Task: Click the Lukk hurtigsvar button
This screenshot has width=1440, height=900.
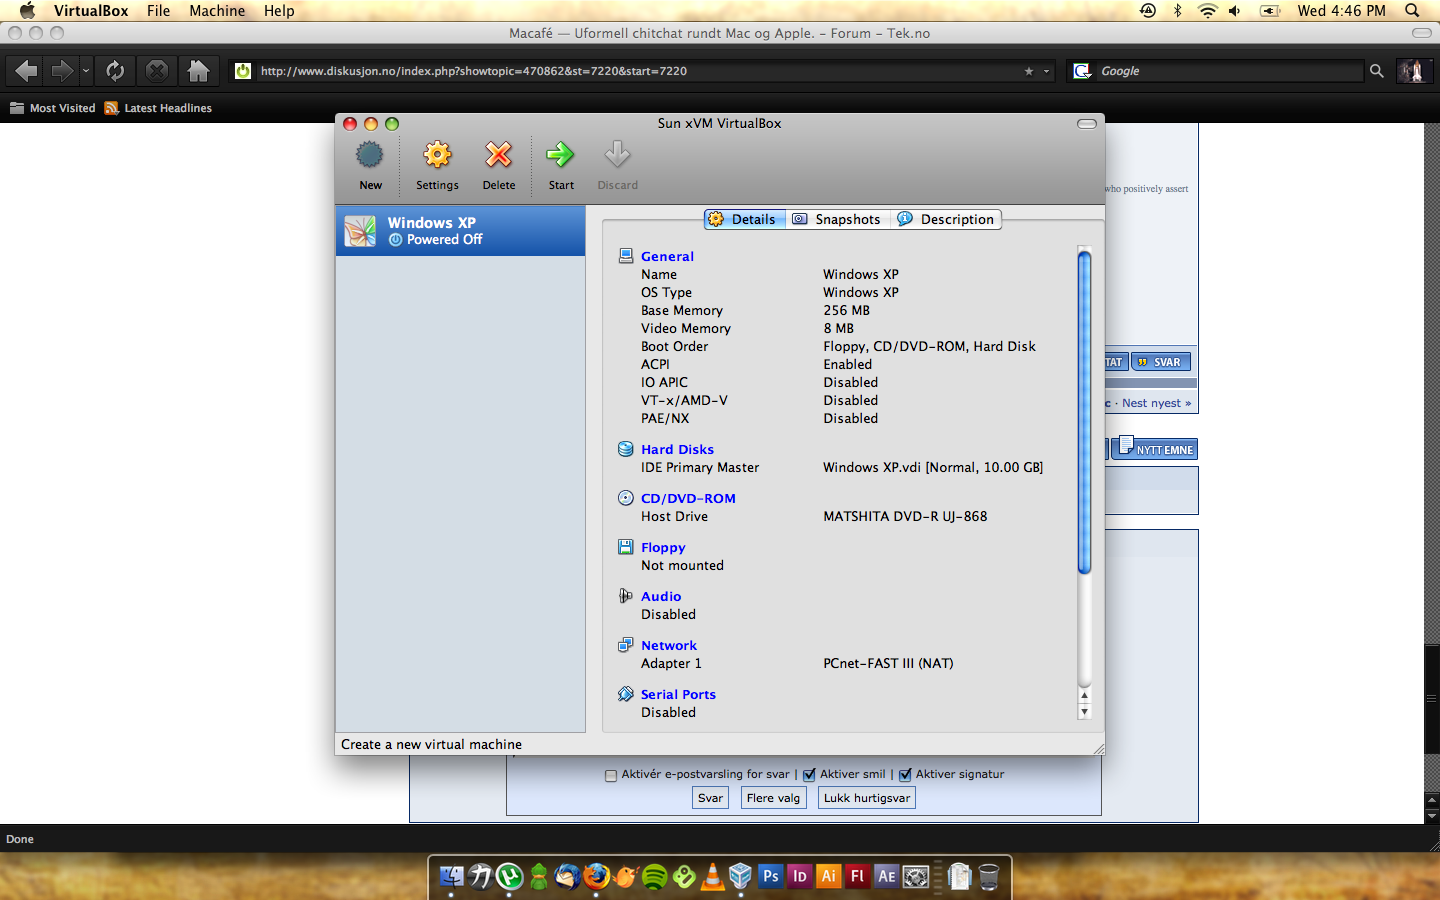Action: tap(867, 798)
